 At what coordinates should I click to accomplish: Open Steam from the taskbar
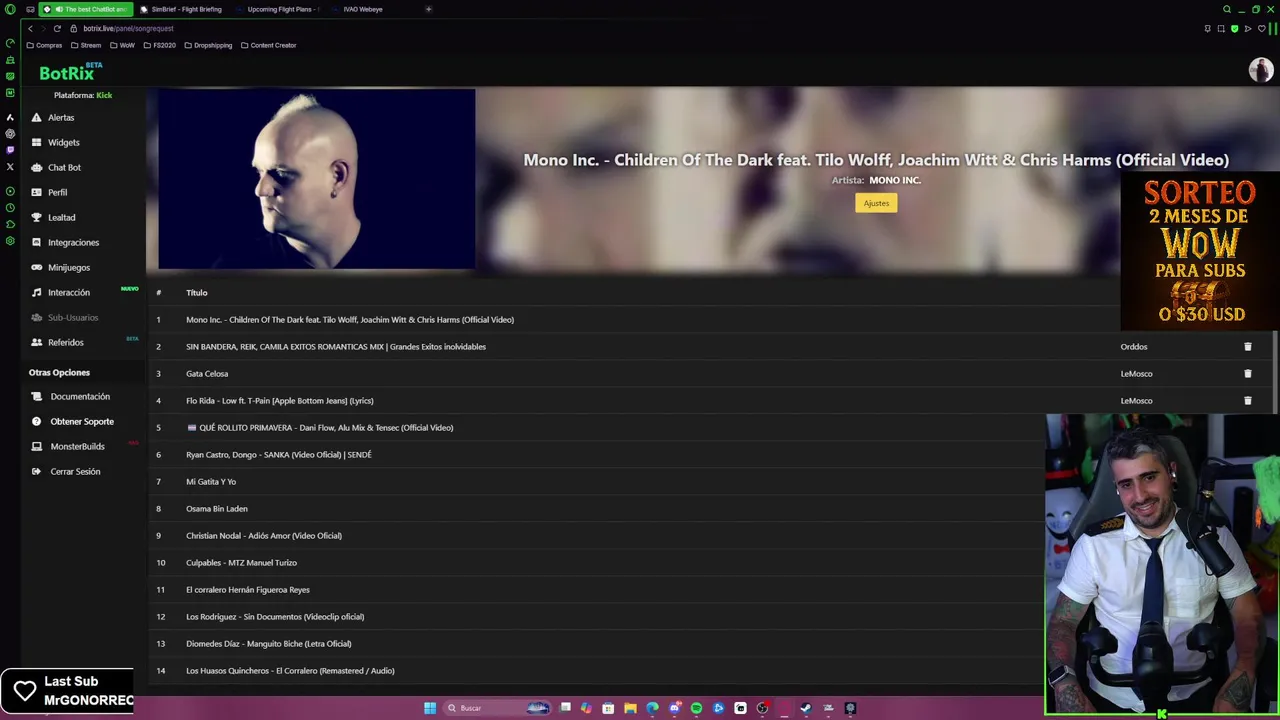(806, 708)
